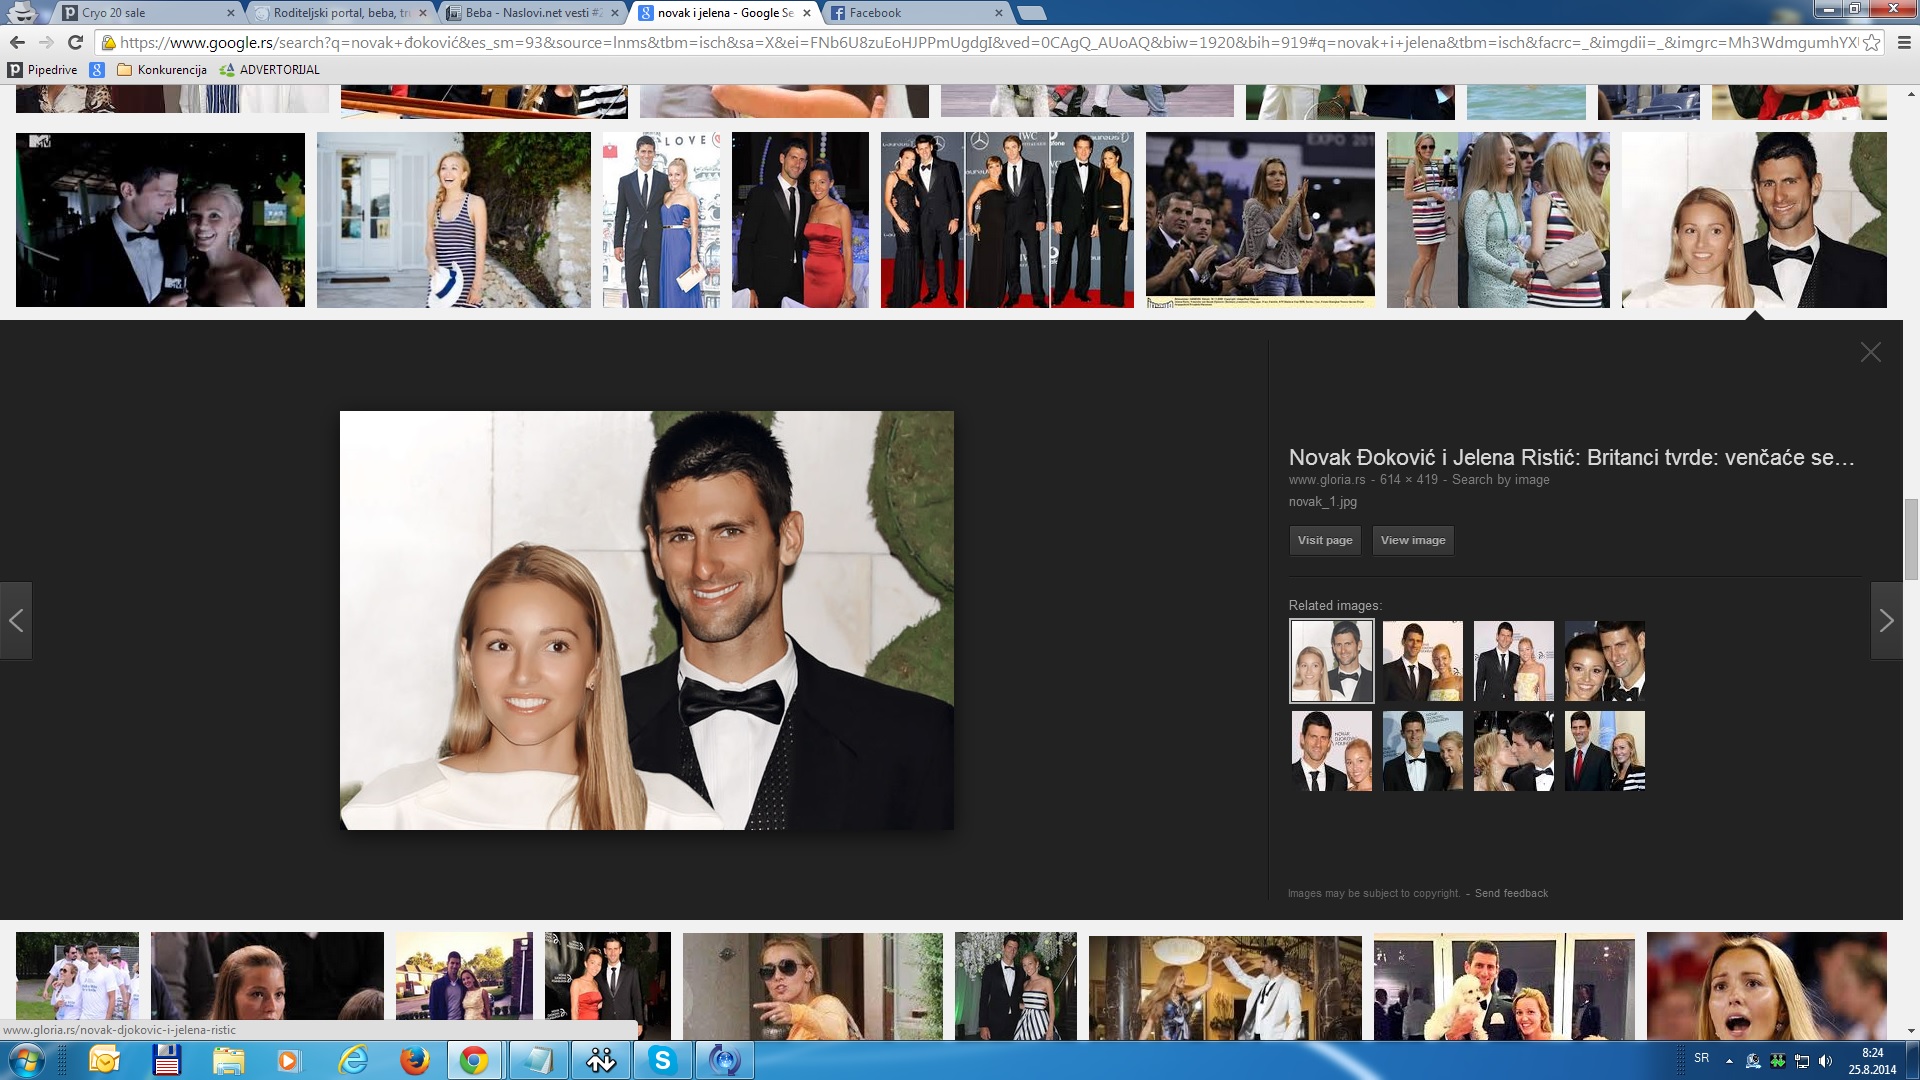Close the image preview panel with X
This screenshot has width=1920, height=1080.
point(1870,352)
